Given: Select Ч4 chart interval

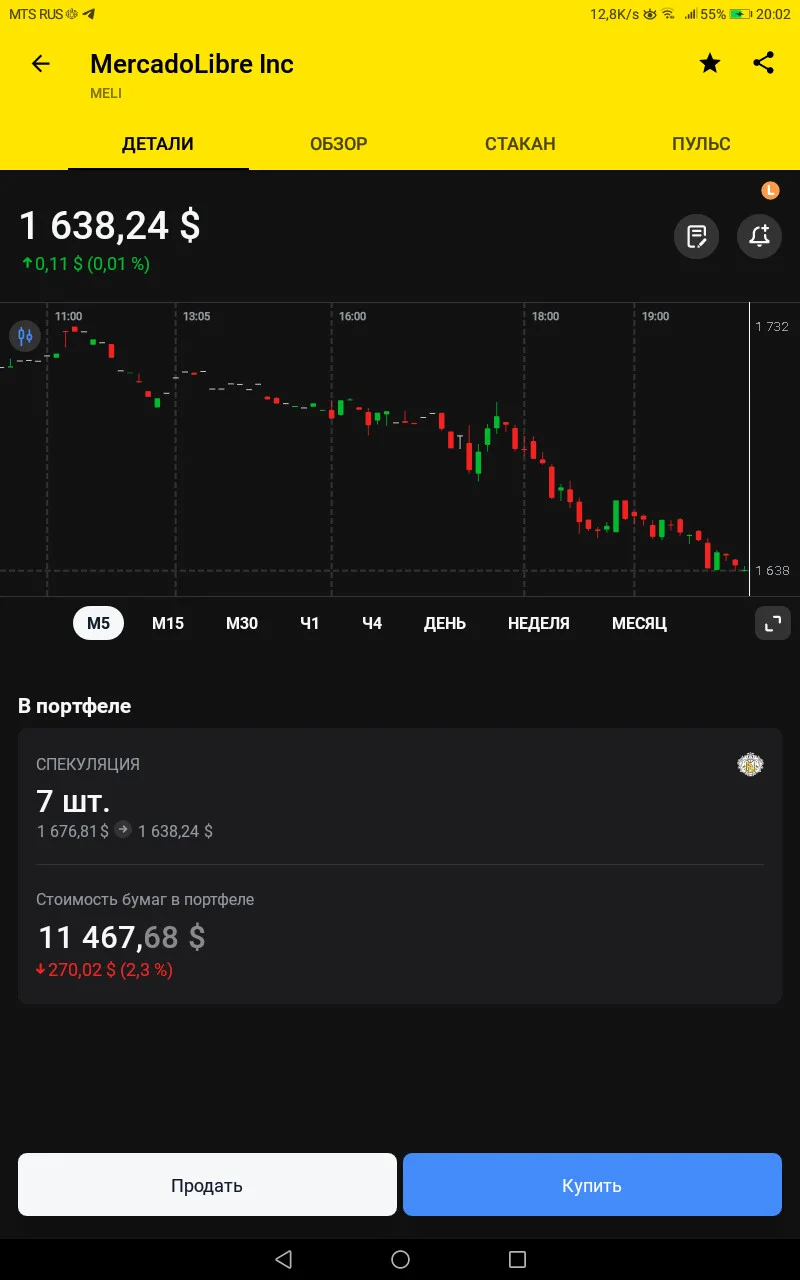Looking at the screenshot, I should pyautogui.click(x=372, y=623).
